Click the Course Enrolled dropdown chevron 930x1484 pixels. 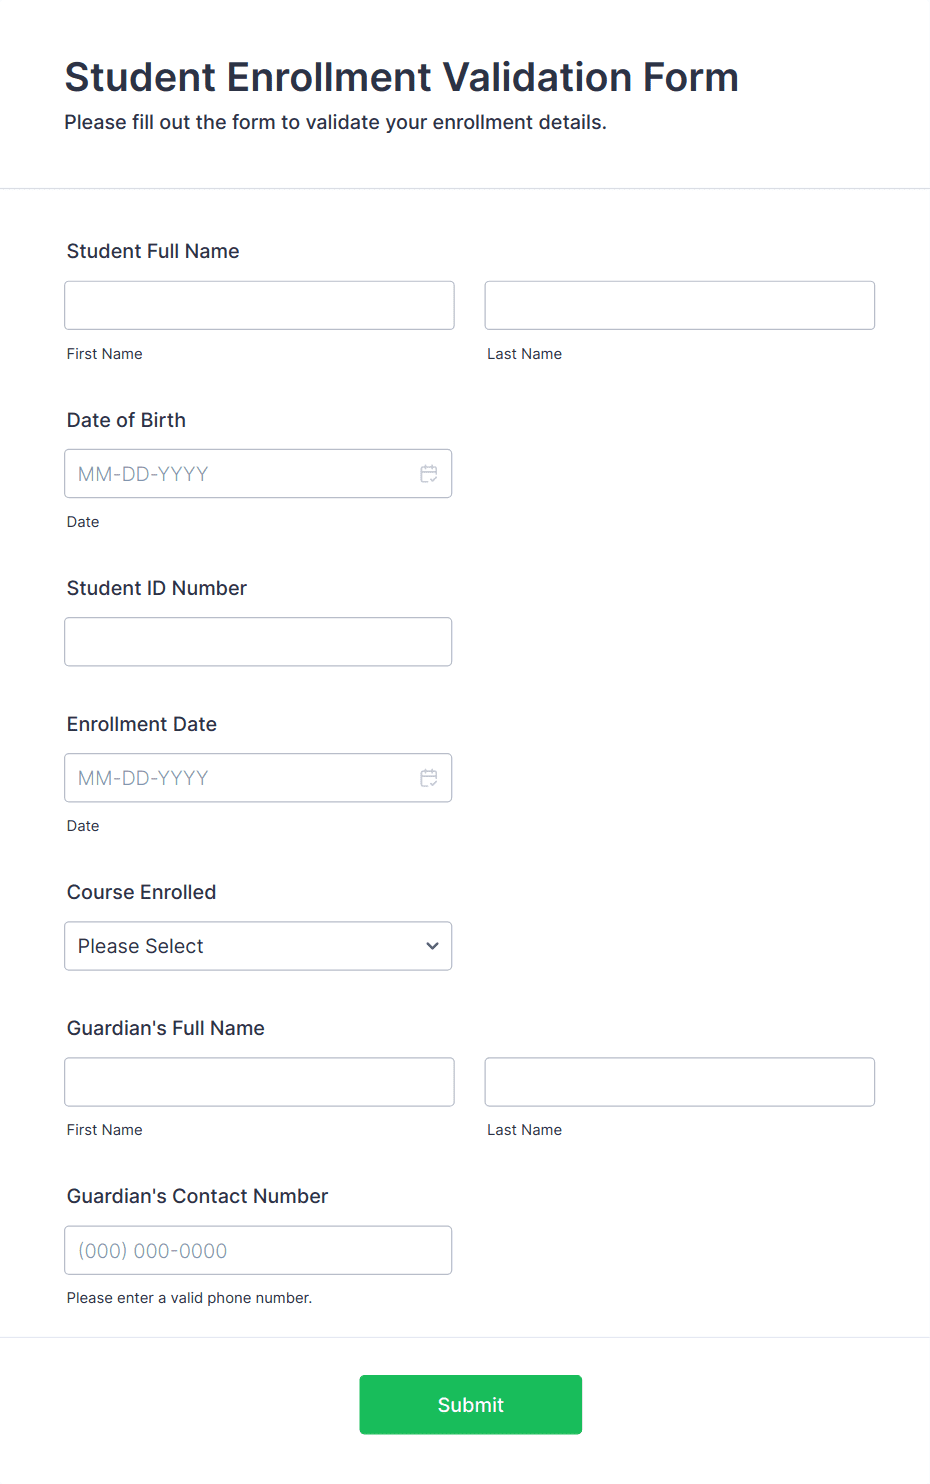[432, 945]
